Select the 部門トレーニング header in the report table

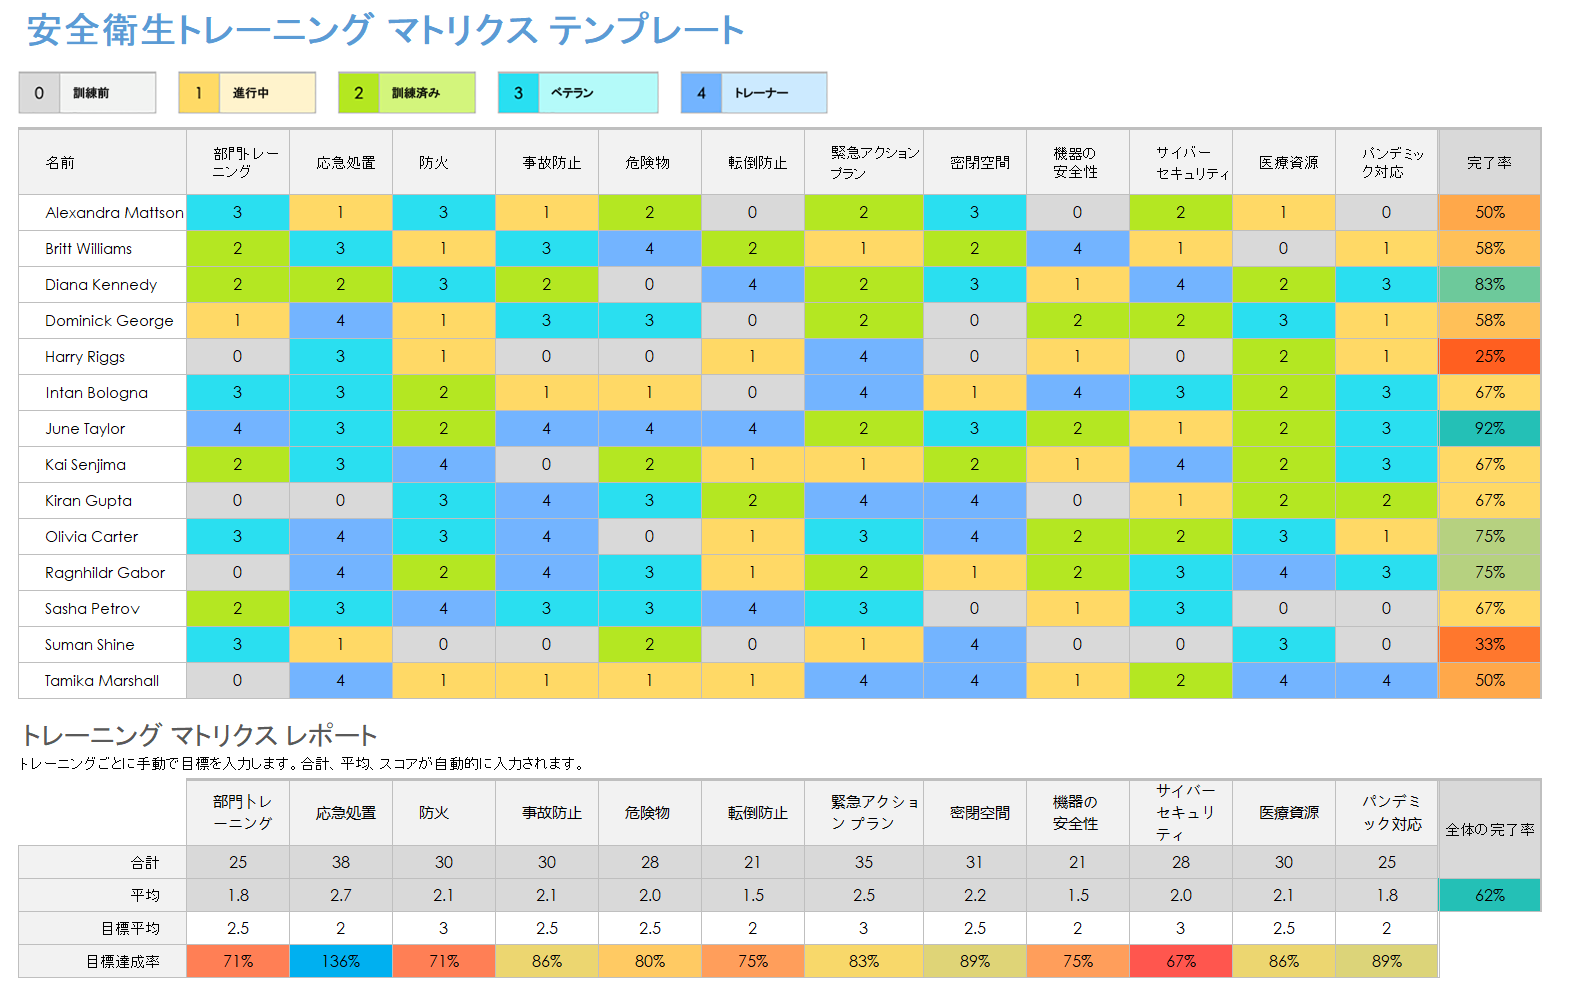click(x=238, y=813)
